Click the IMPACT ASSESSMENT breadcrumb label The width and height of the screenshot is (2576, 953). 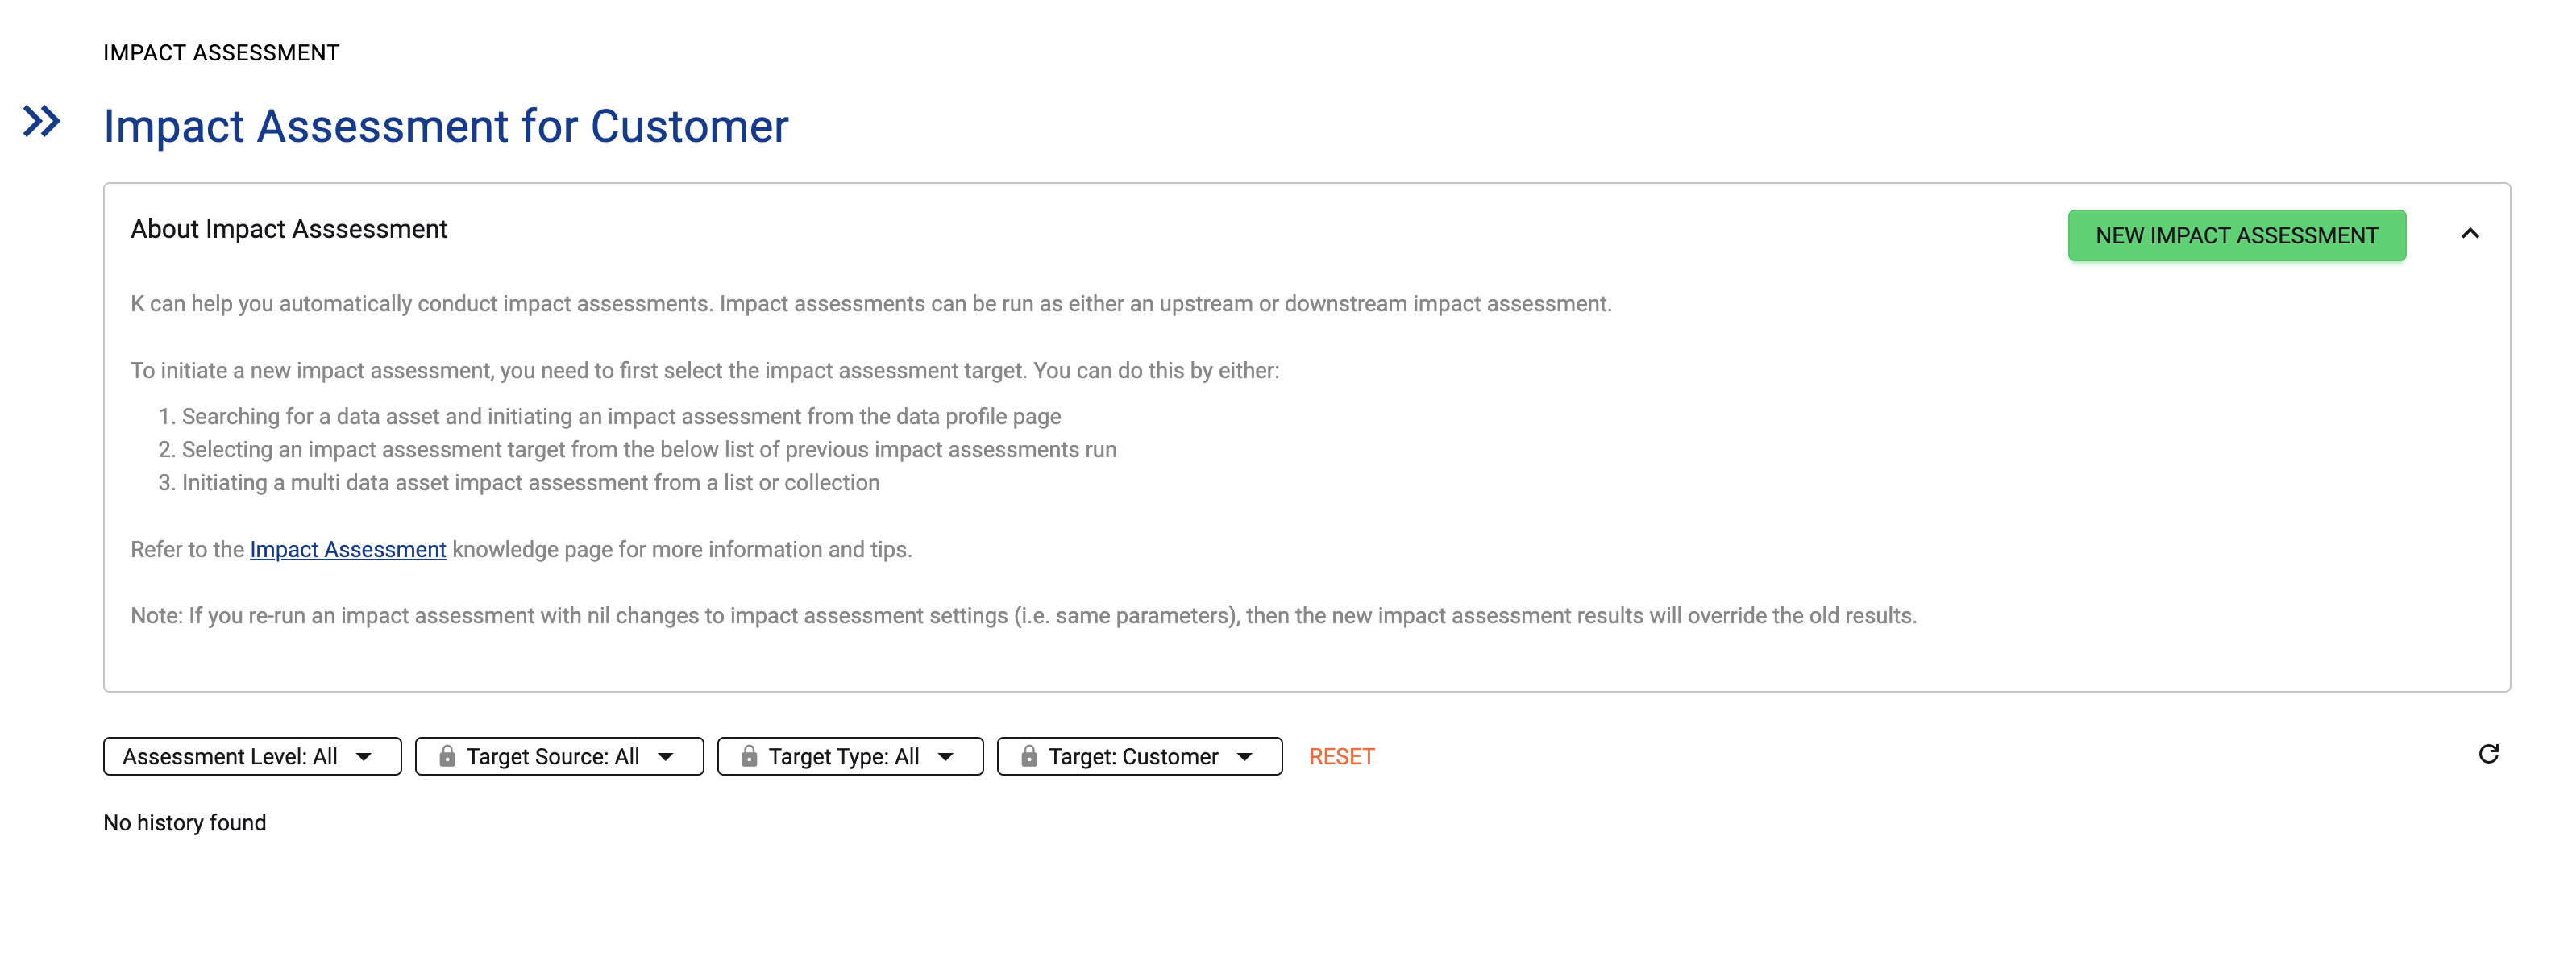[221, 53]
